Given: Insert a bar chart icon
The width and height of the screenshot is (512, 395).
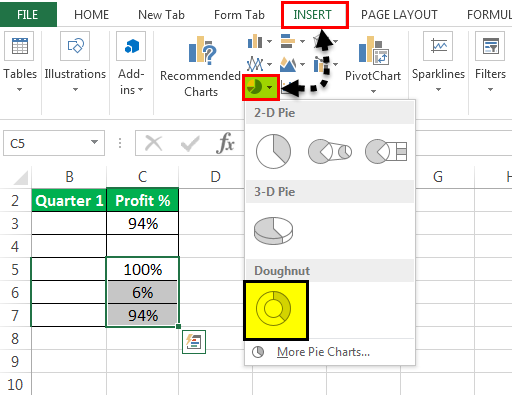Looking at the screenshot, I should [288, 42].
